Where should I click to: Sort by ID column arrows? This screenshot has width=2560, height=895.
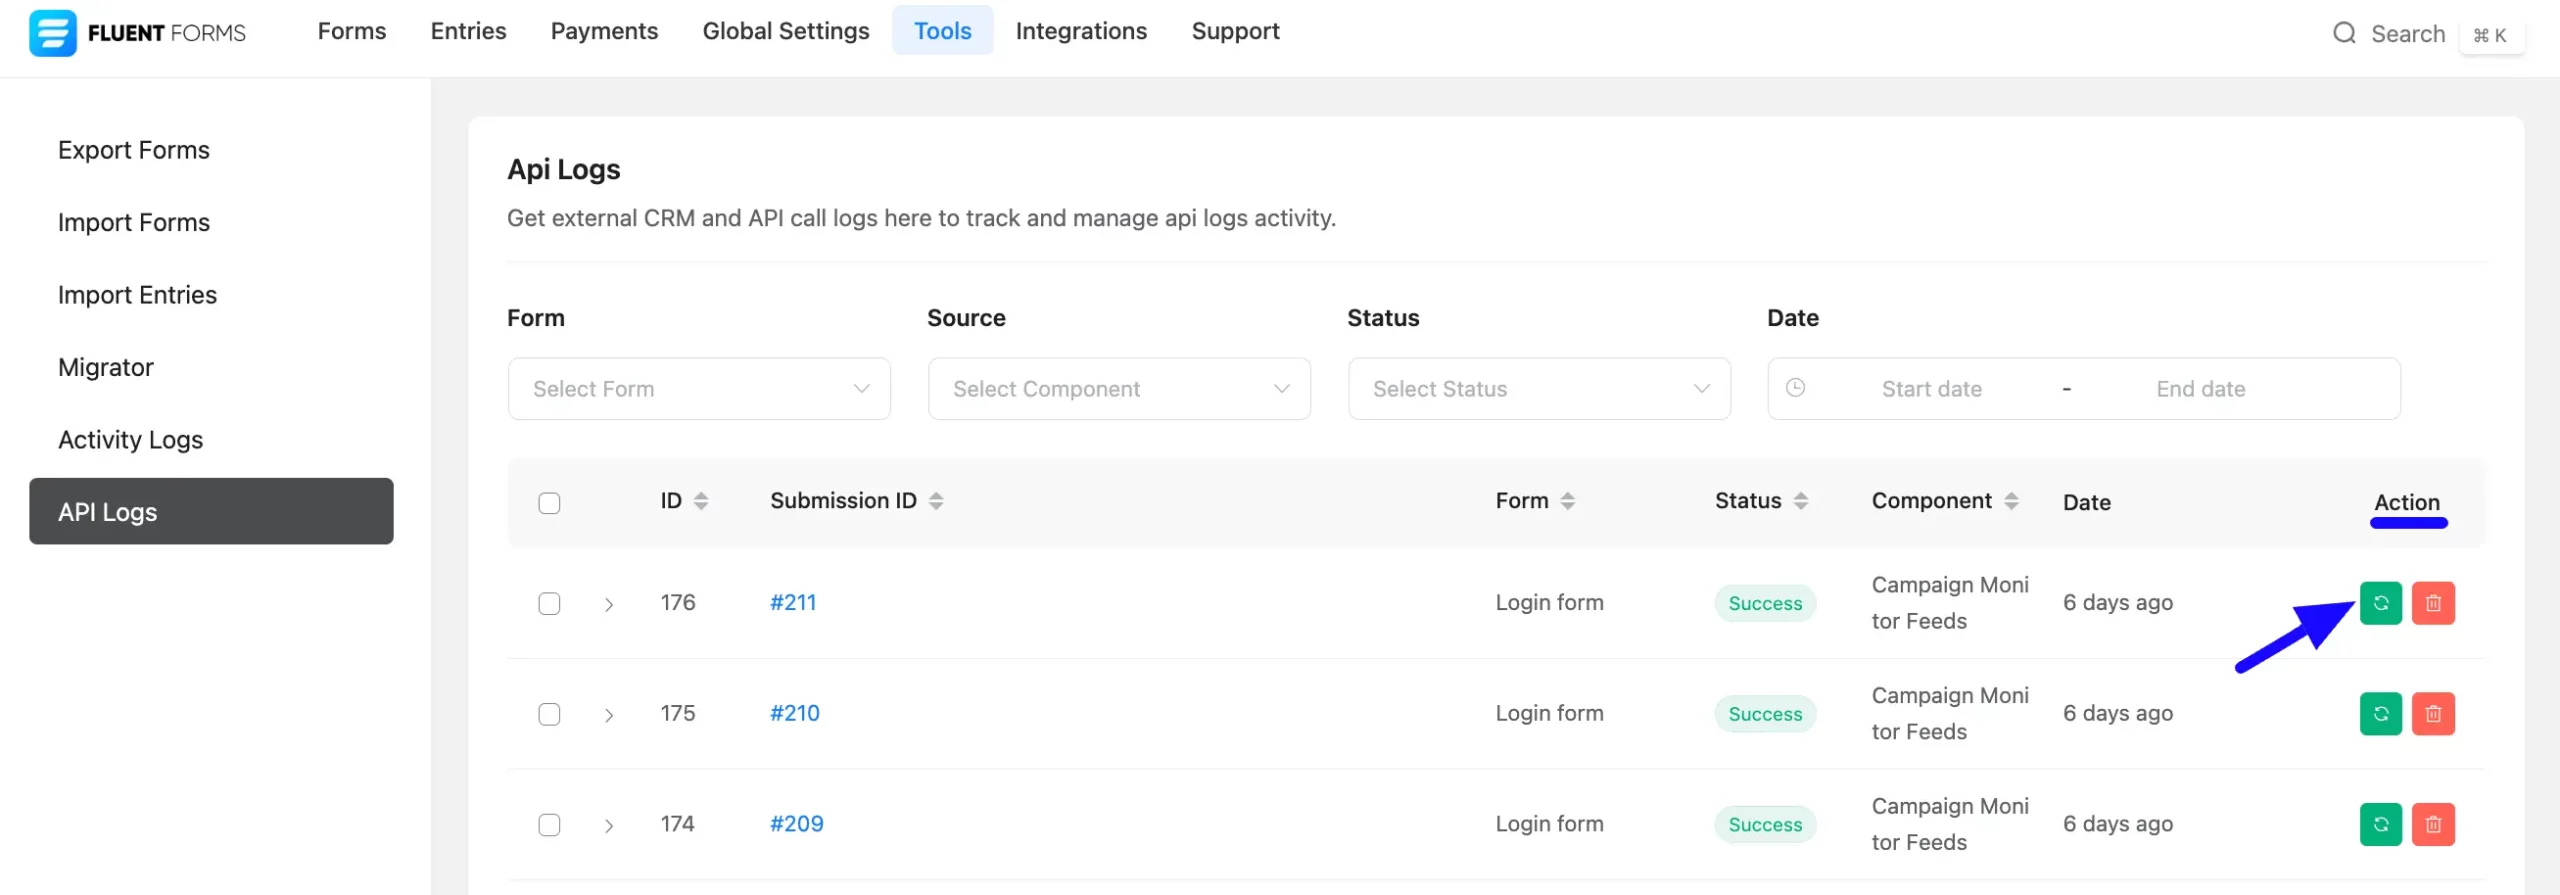701,501
